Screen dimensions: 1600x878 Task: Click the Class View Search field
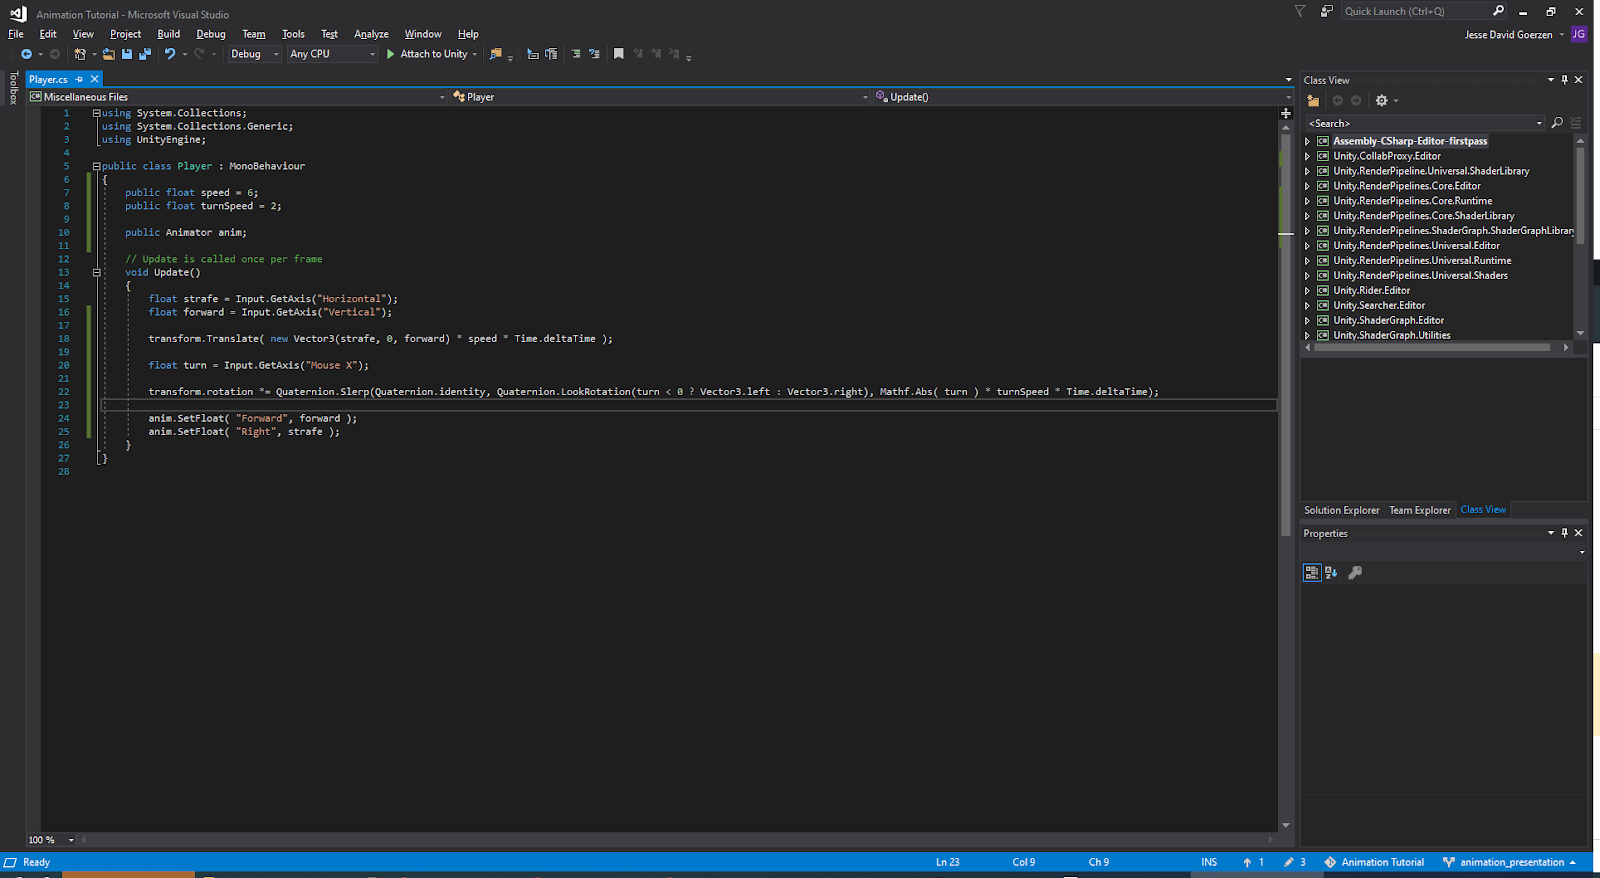[x=1425, y=123]
